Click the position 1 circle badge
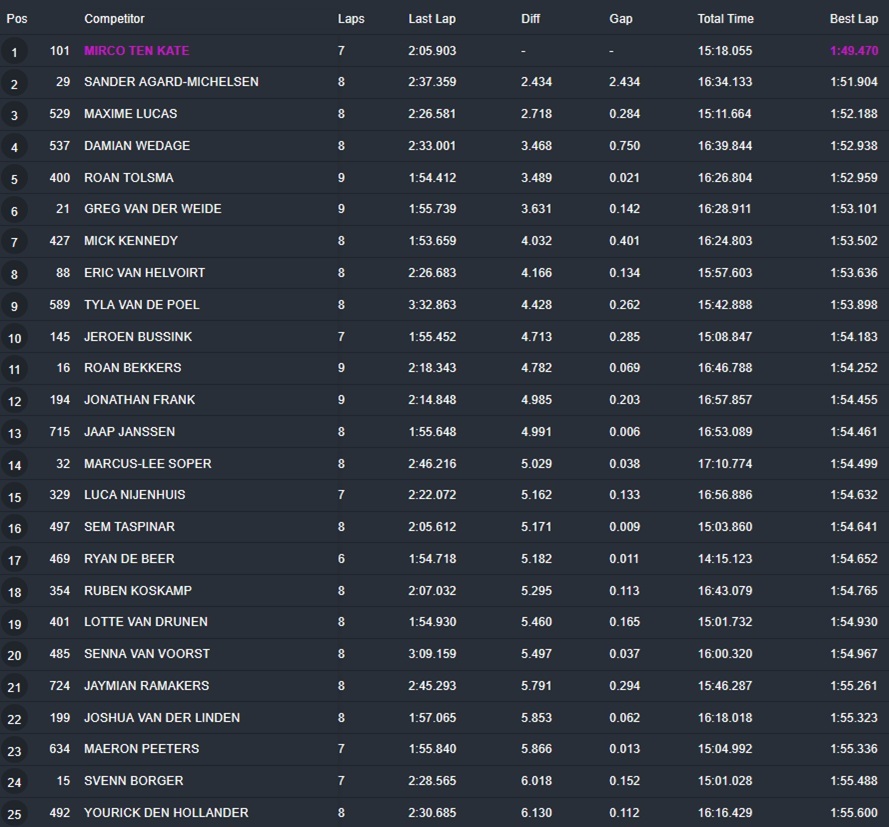This screenshot has height=827, width=889. click(14, 52)
